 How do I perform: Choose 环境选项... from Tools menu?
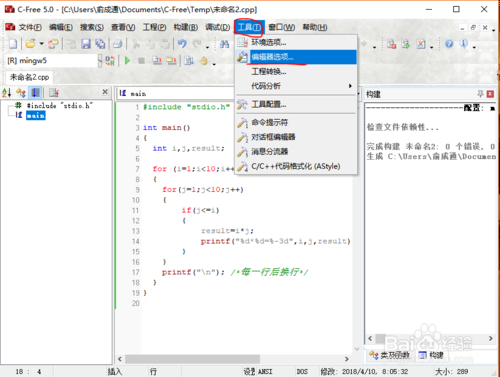coord(296,42)
